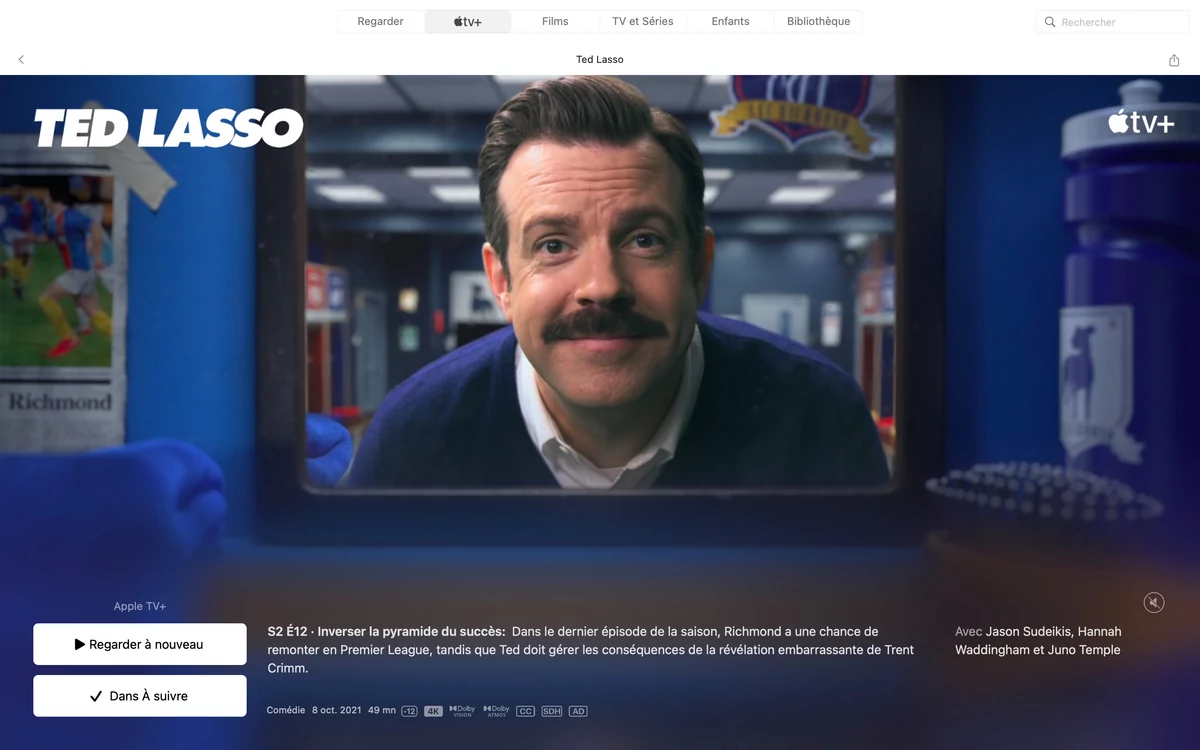The image size is (1200, 750).
Task: Click the Dolby Vision badge
Action: click(x=462, y=711)
